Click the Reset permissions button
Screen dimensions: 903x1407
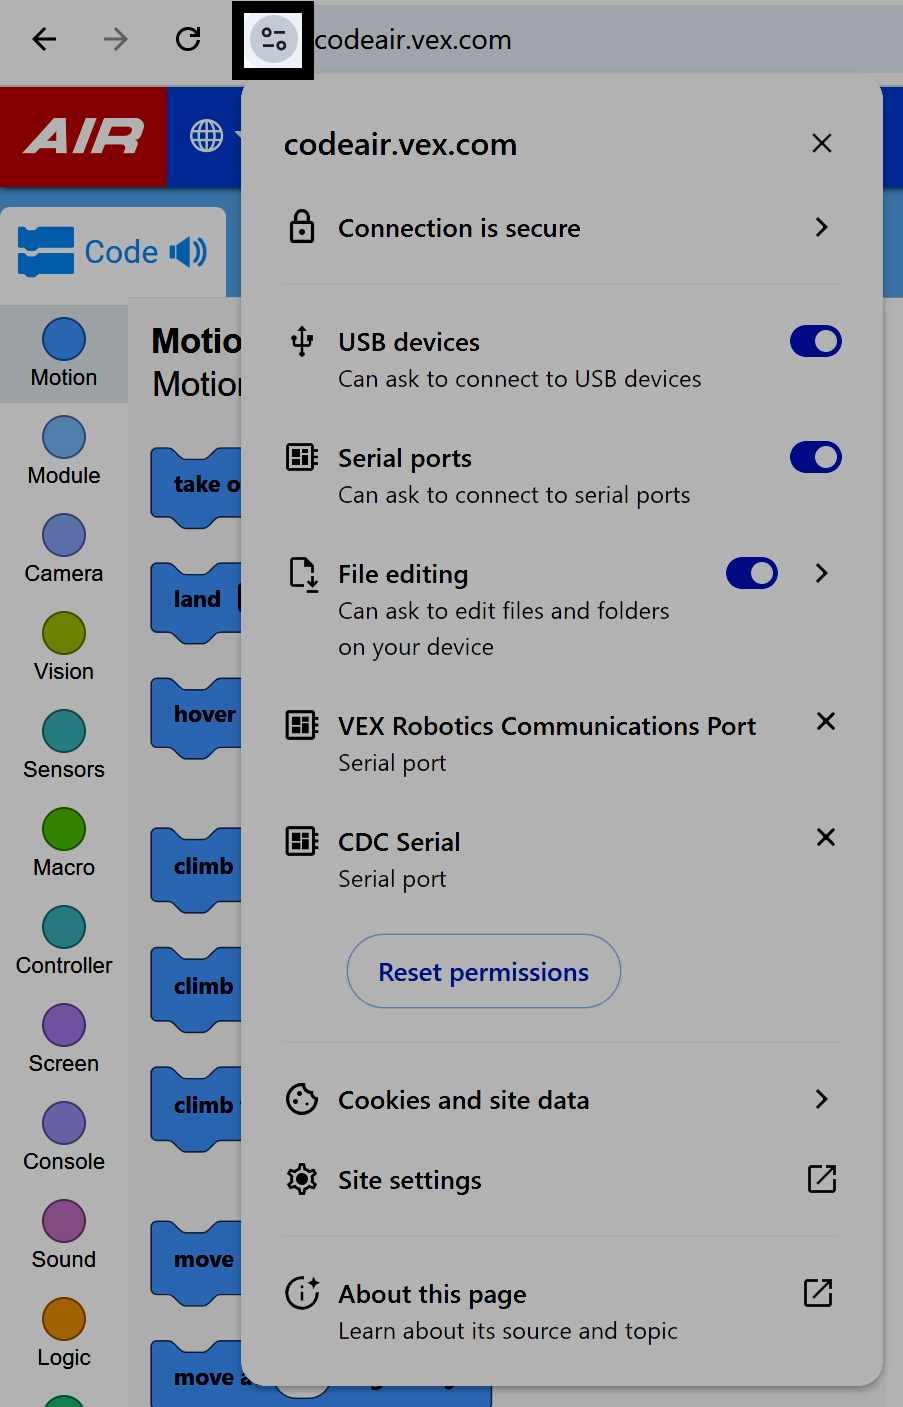(483, 971)
